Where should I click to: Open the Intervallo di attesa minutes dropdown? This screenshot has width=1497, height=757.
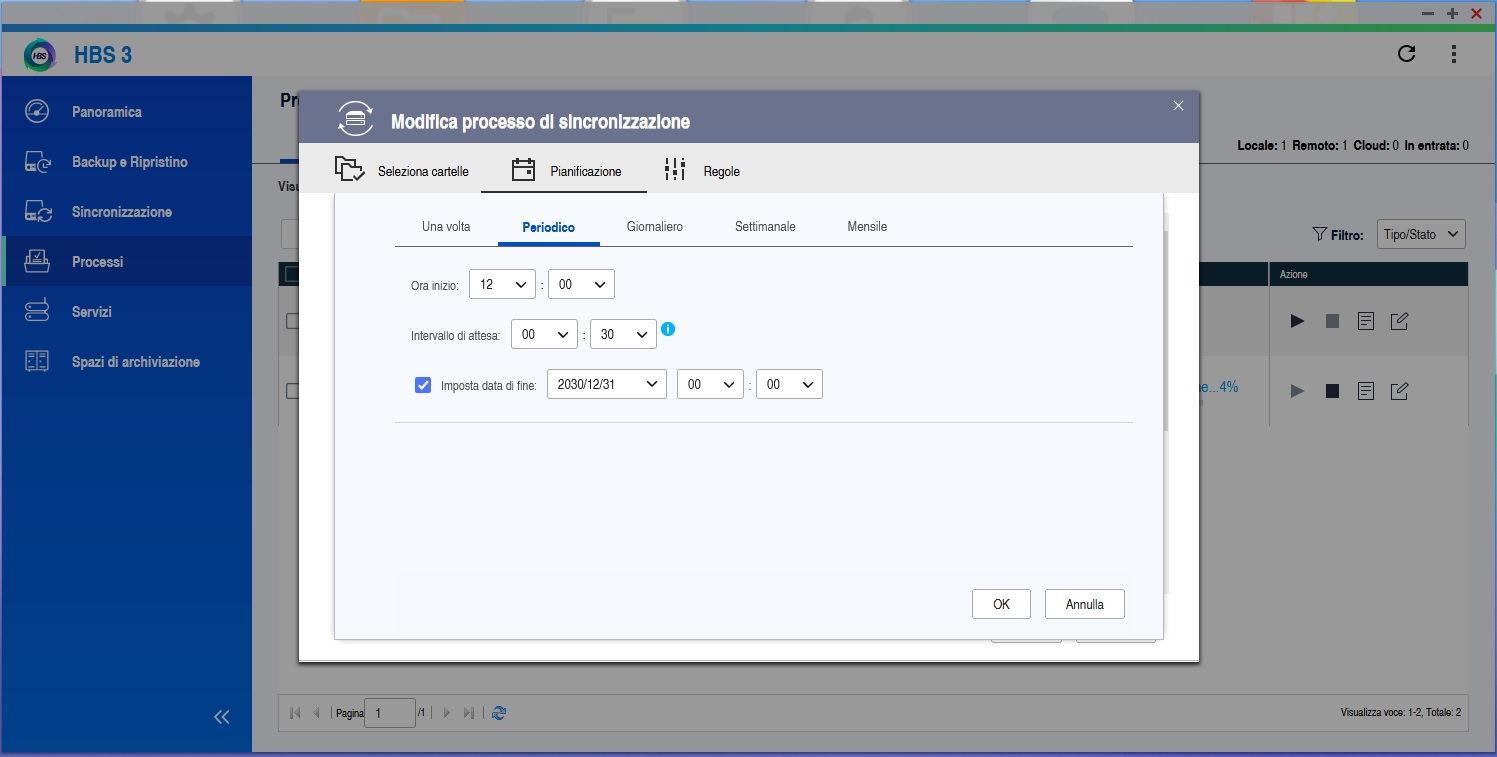623,334
